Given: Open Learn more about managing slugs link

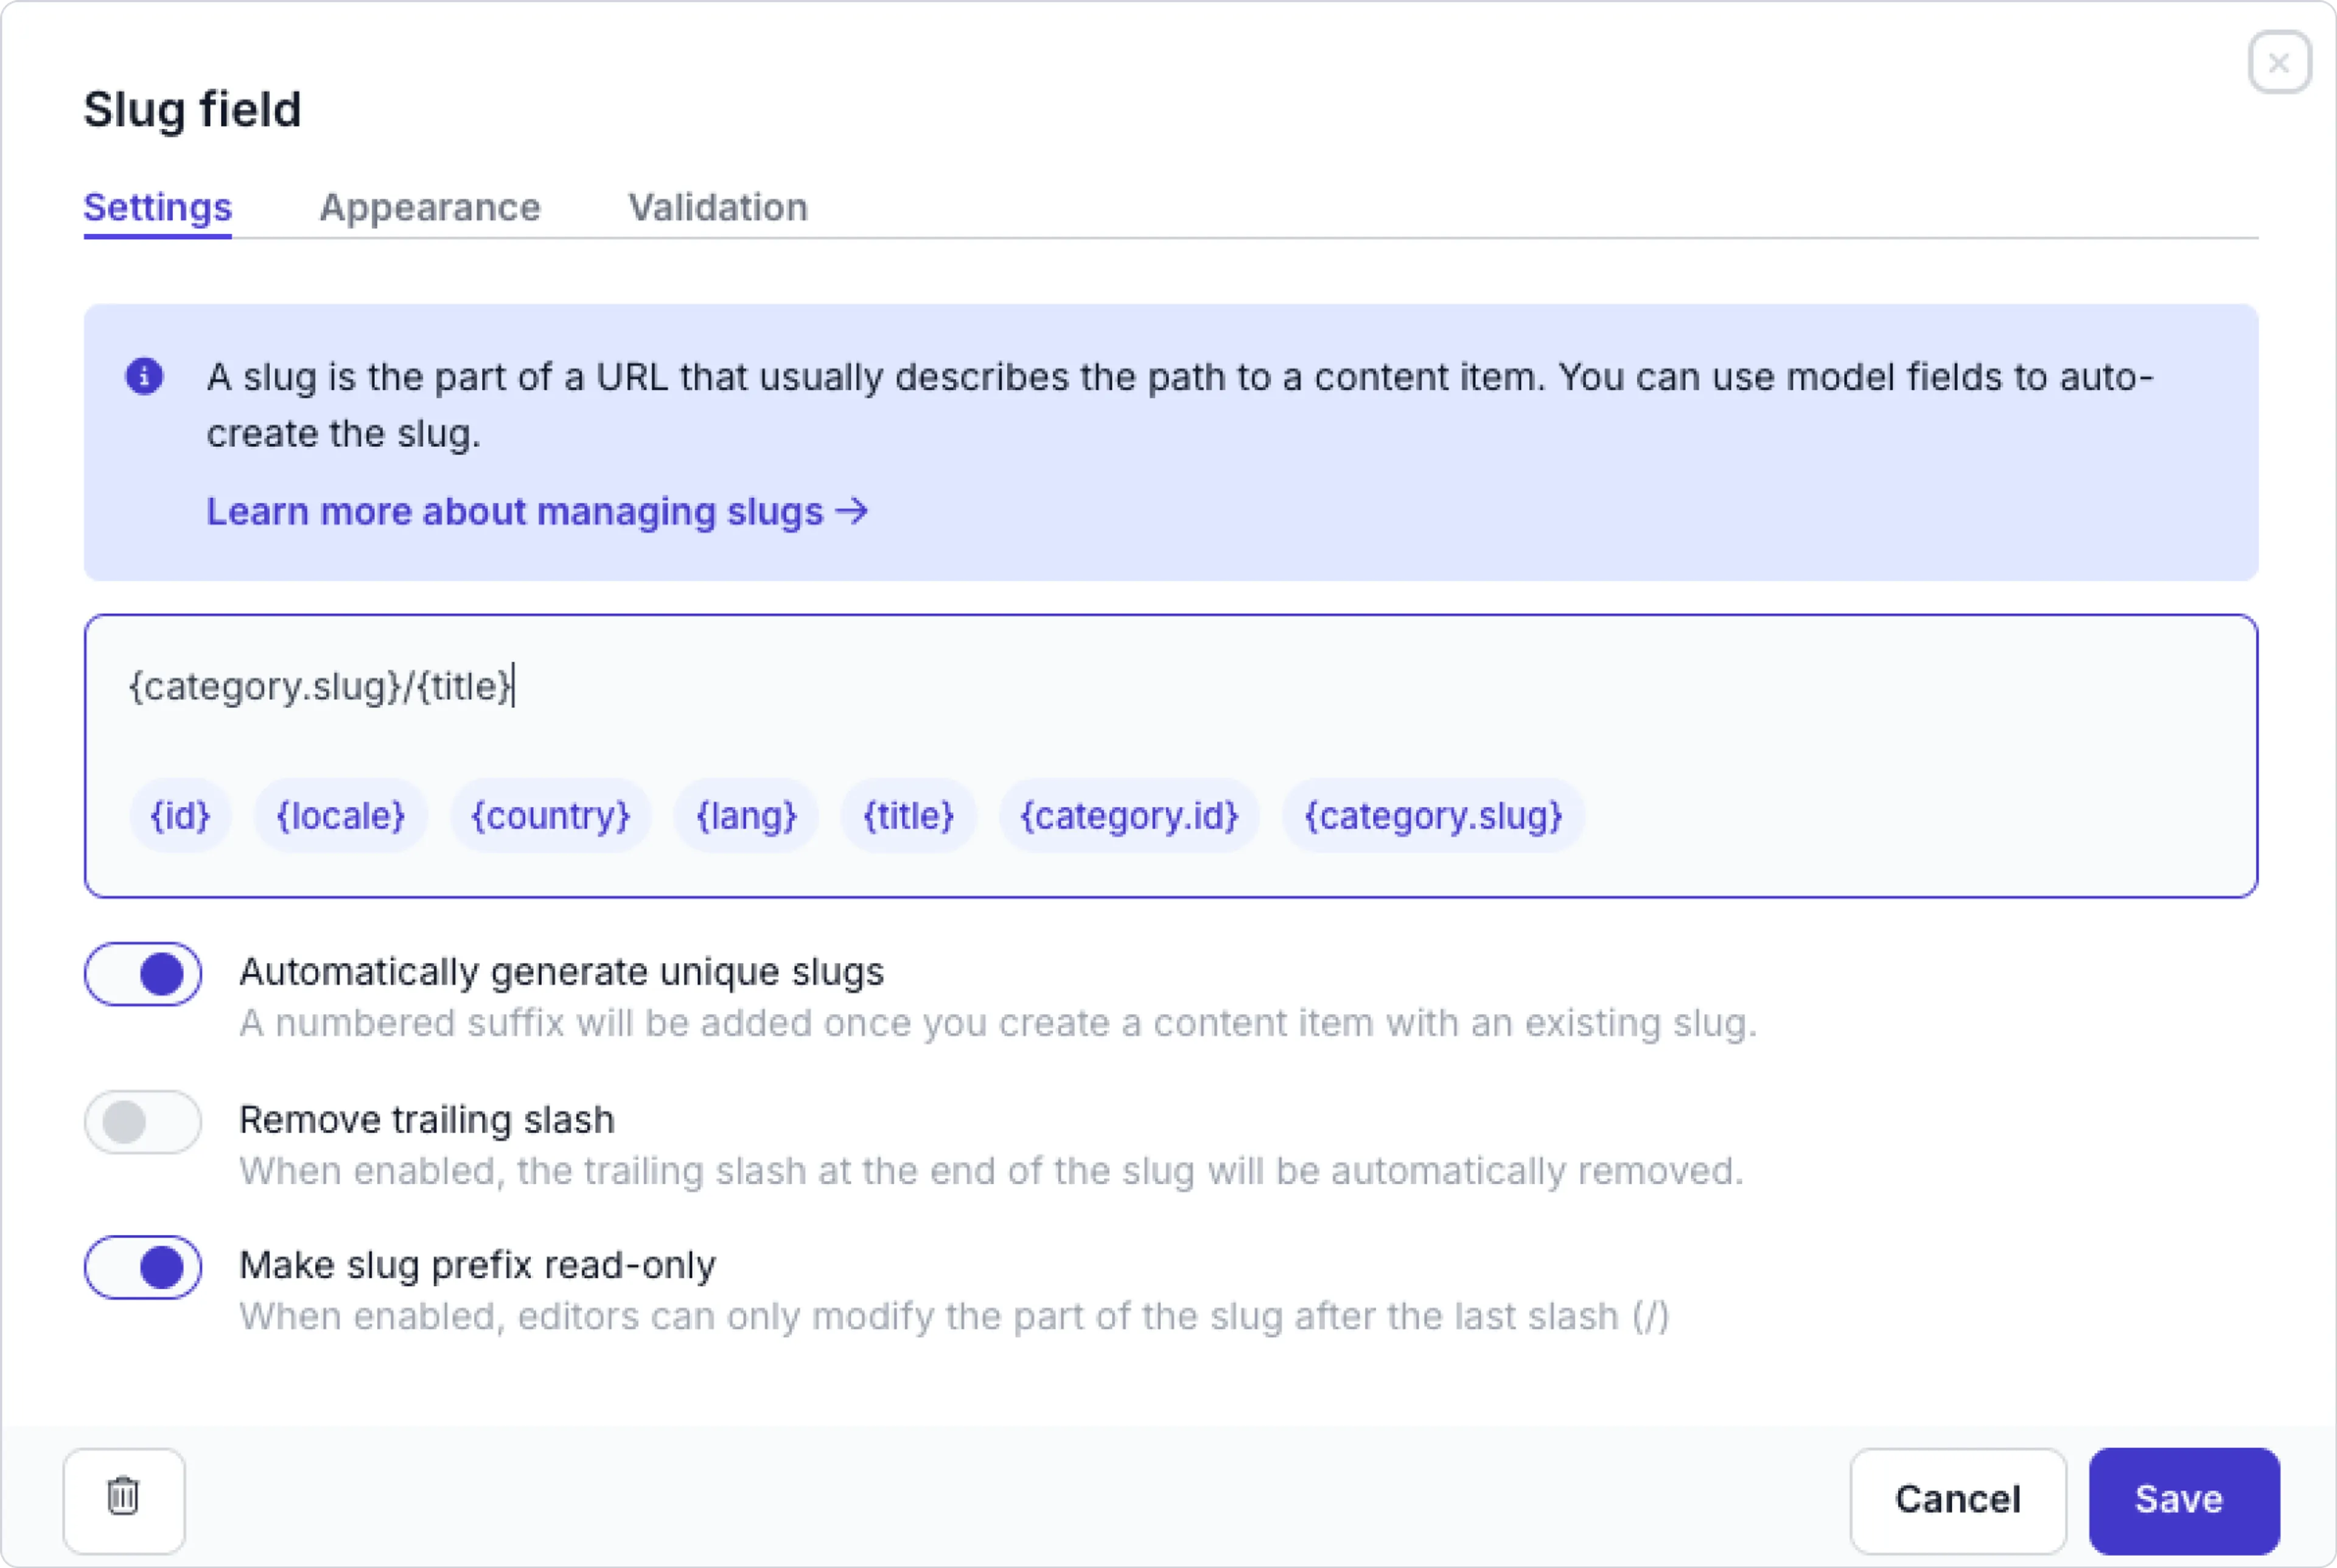Looking at the screenshot, I should tap(536, 512).
